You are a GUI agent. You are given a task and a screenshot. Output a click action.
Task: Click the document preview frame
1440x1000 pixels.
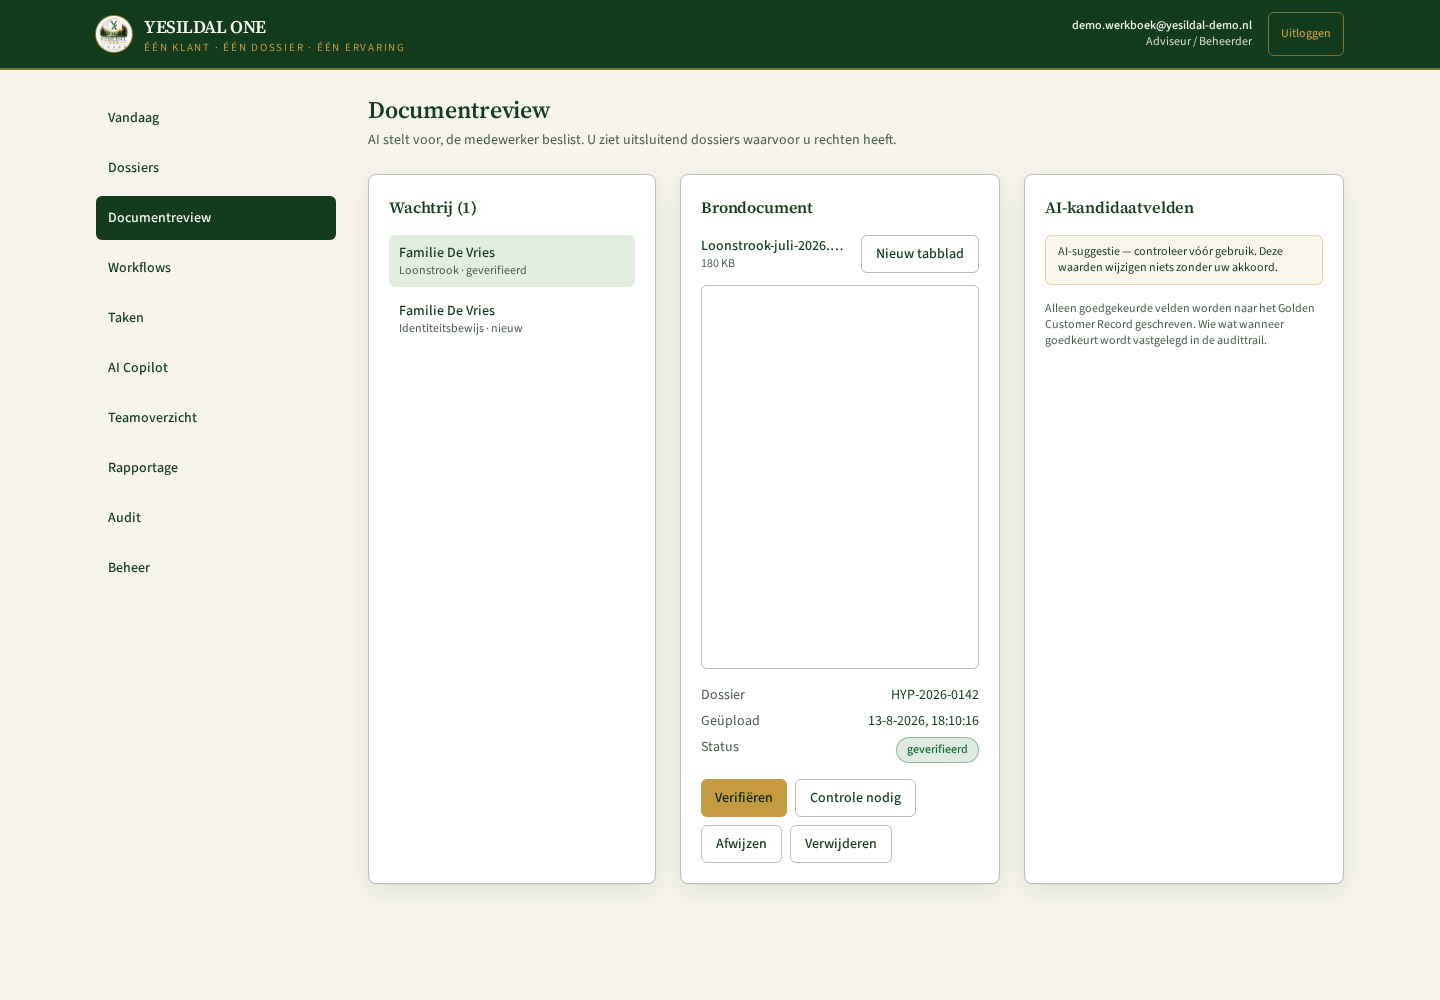(840, 477)
